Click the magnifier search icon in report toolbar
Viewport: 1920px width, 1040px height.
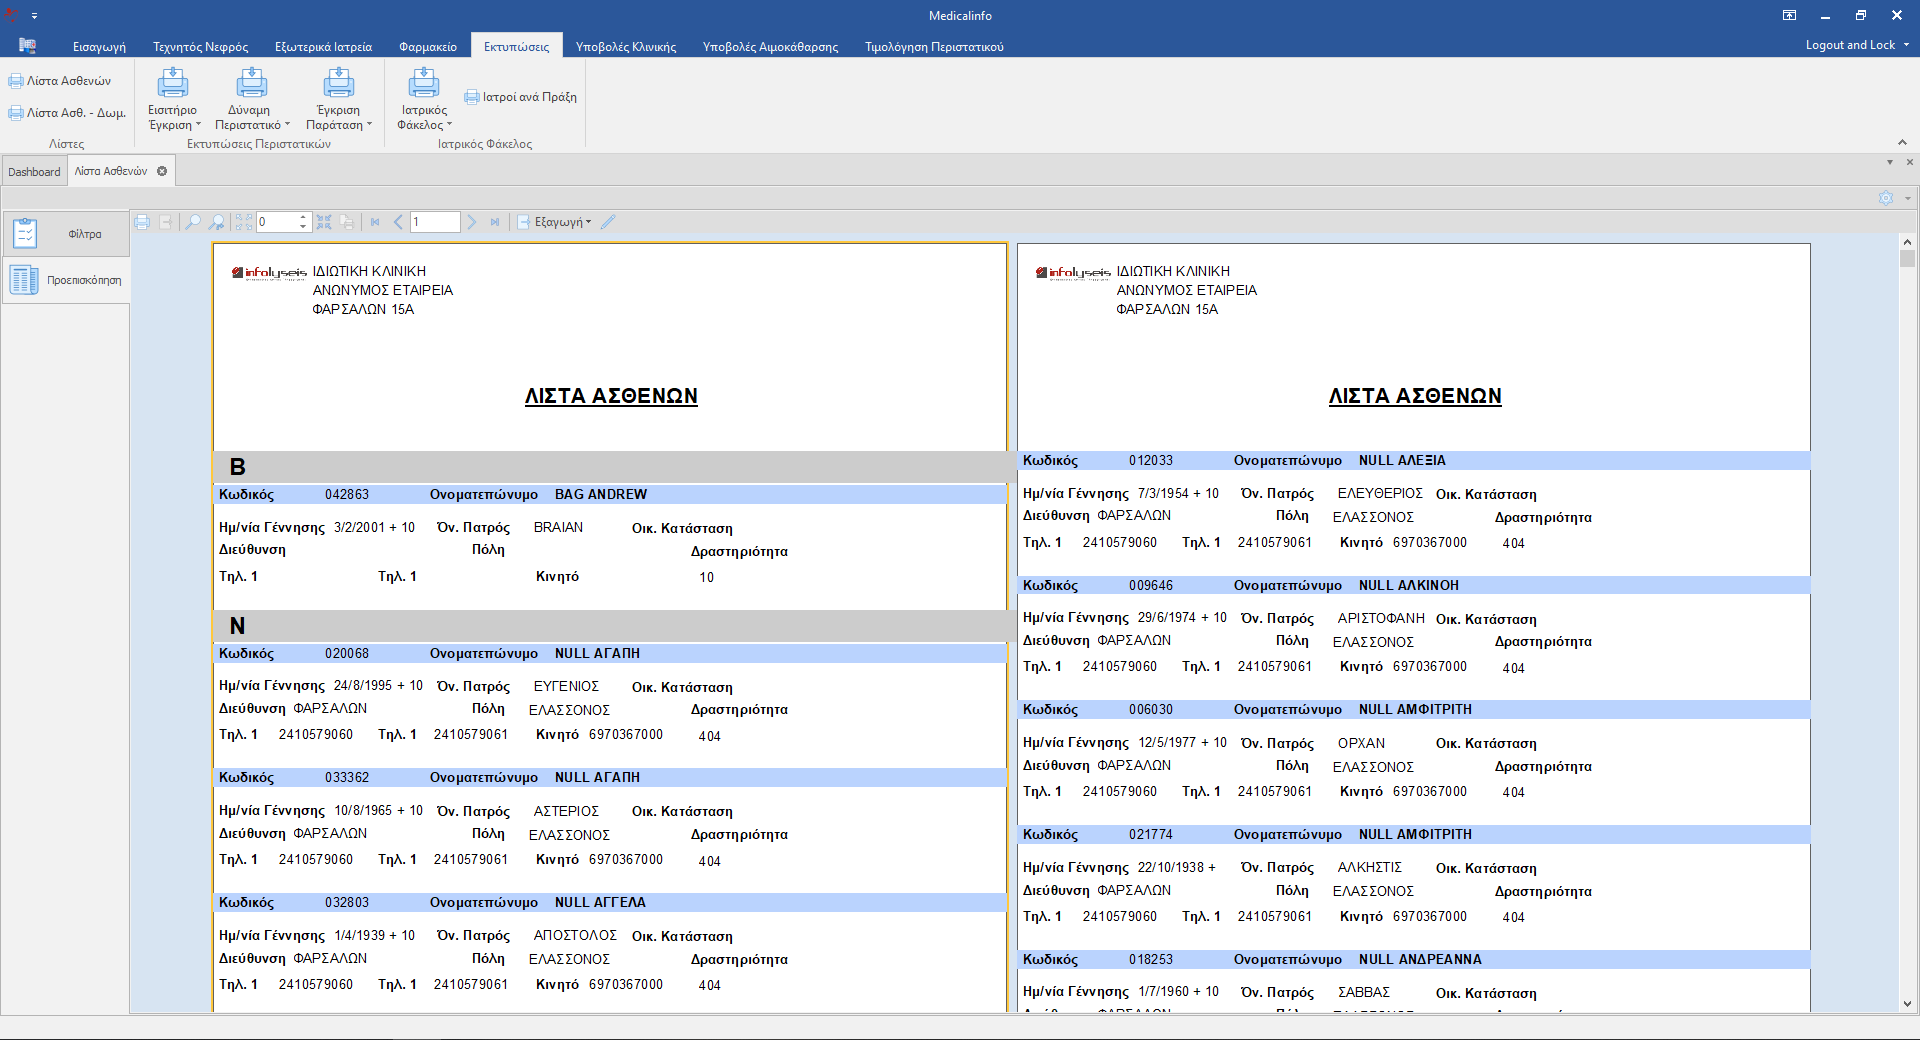coord(193,222)
